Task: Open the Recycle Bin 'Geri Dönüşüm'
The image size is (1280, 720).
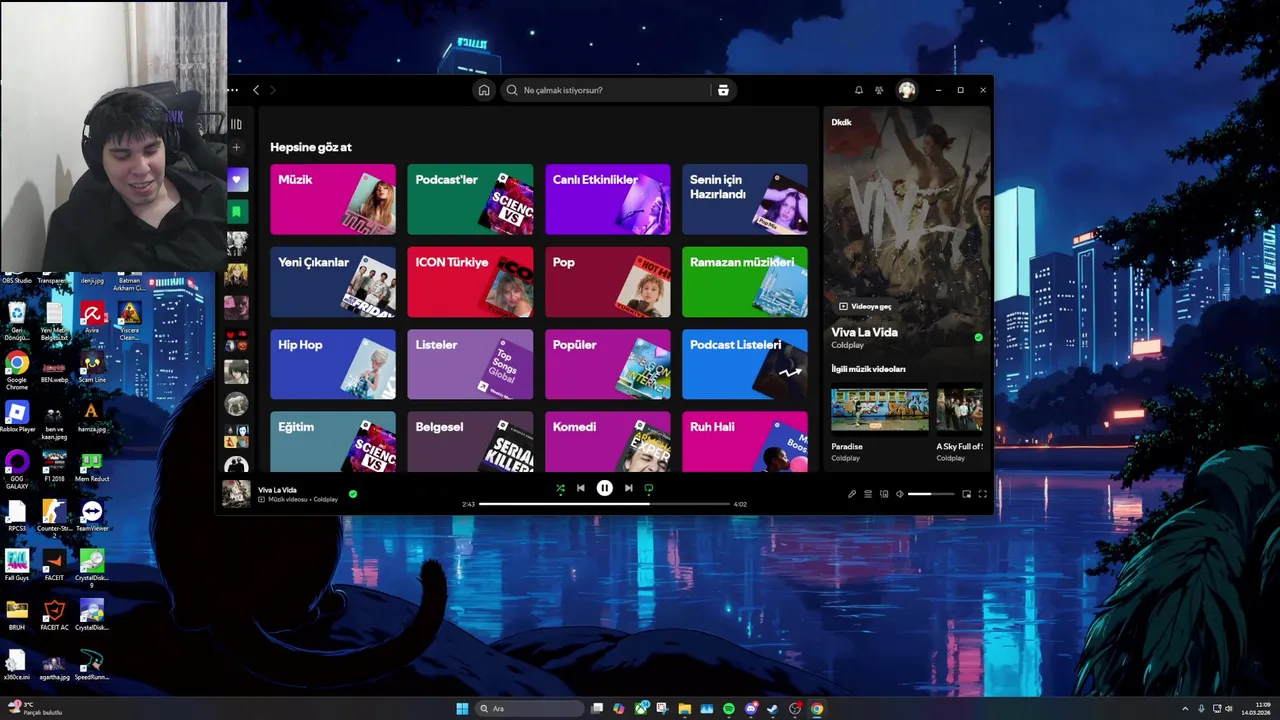Action: (x=17, y=320)
